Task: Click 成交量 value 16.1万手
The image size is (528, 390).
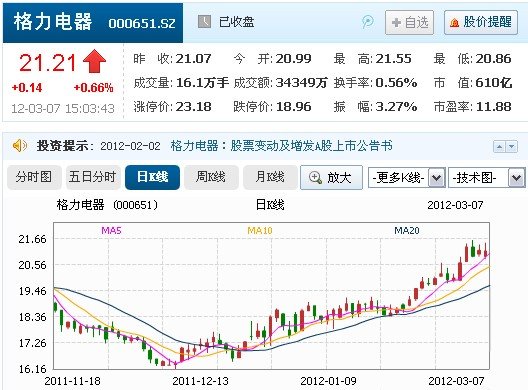Action: [202, 83]
